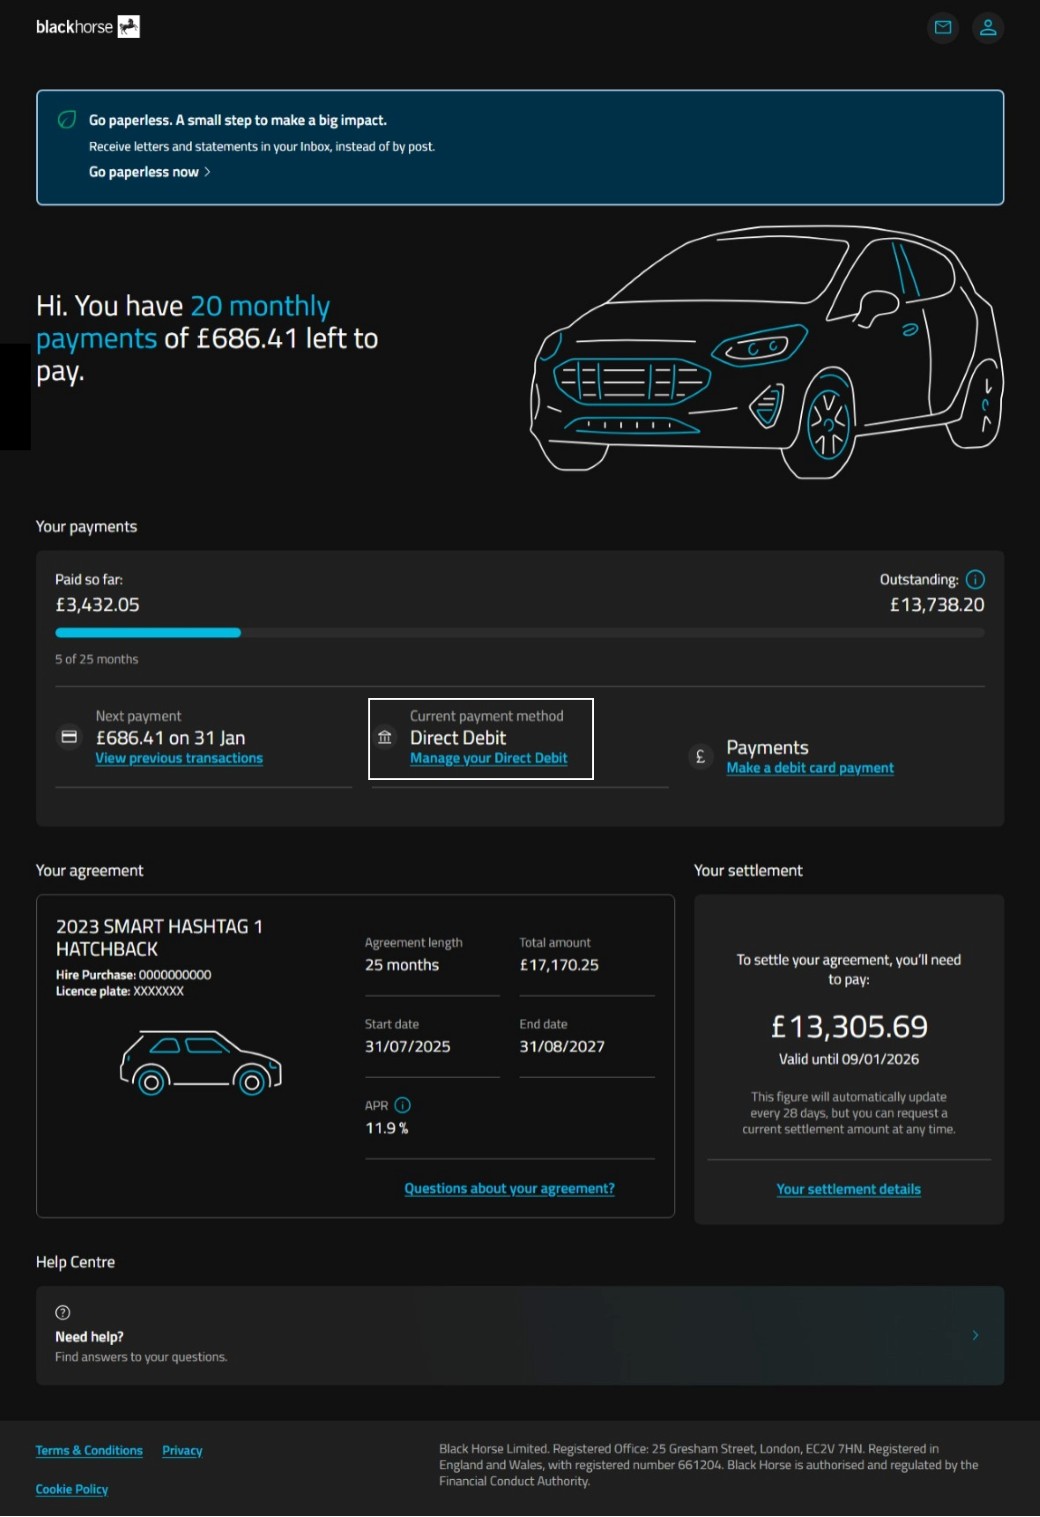
Task: Click the Go paperless now chevron
Action: pos(207,172)
